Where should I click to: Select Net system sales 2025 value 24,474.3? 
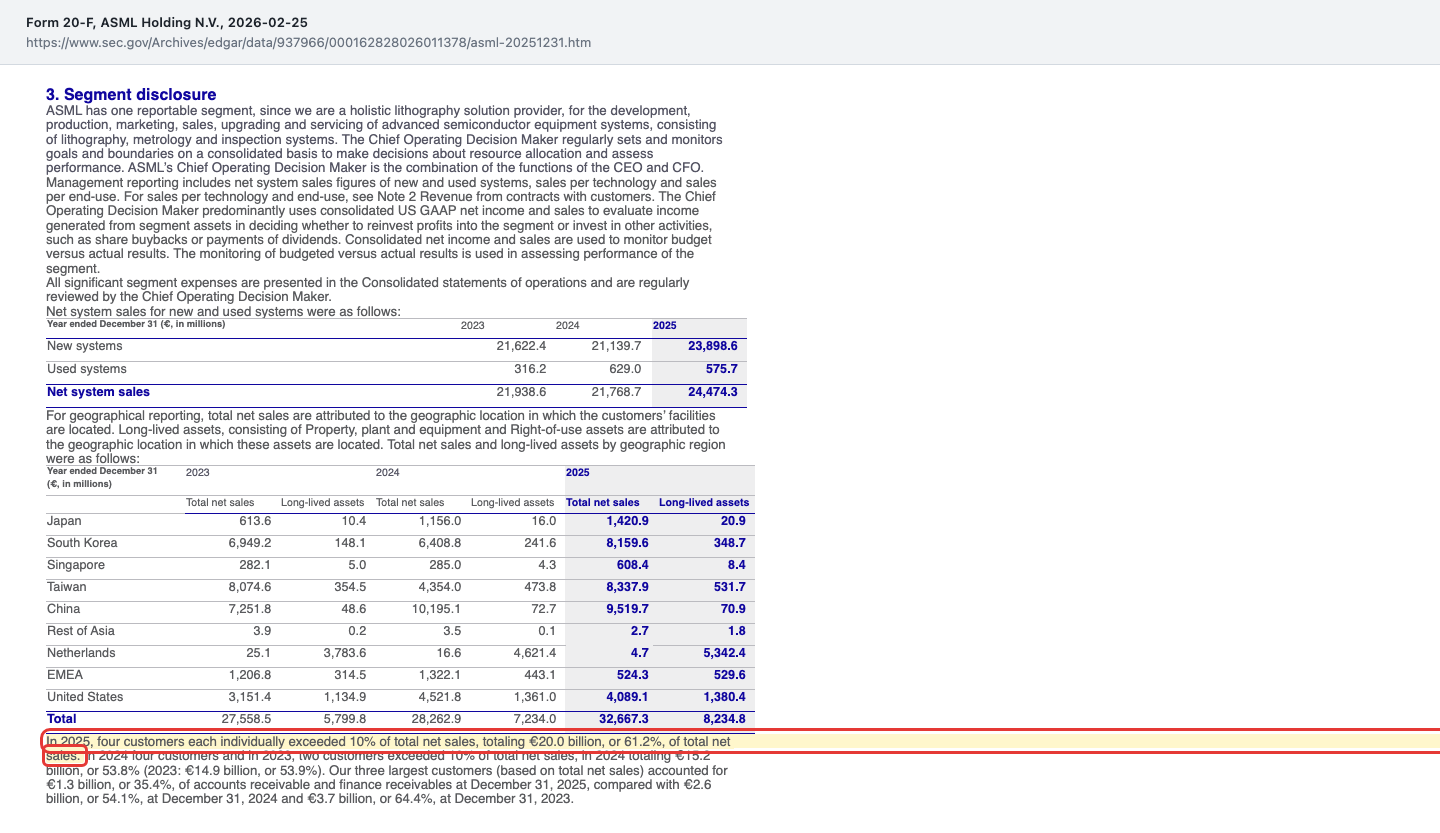(x=712, y=392)
